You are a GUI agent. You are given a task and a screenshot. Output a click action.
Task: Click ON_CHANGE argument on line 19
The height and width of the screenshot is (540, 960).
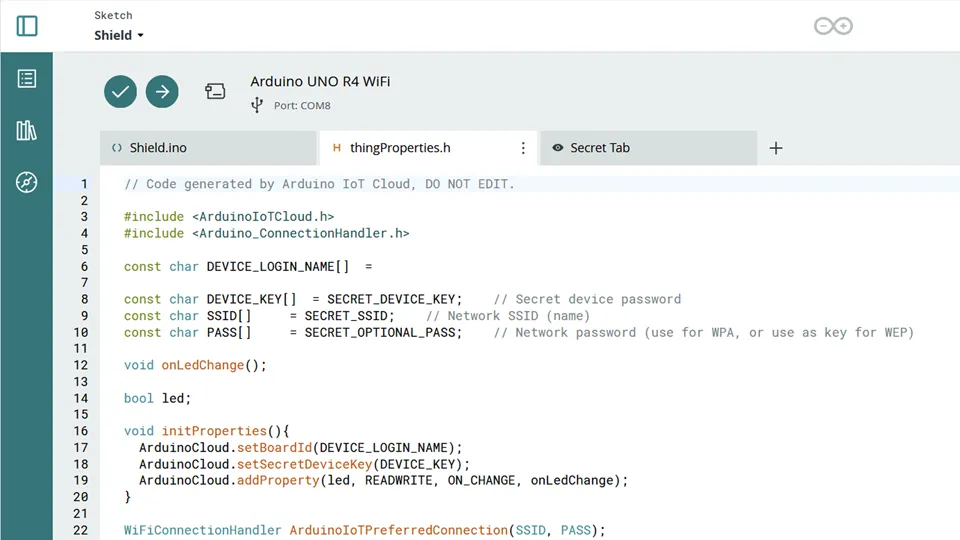(481, 481)
